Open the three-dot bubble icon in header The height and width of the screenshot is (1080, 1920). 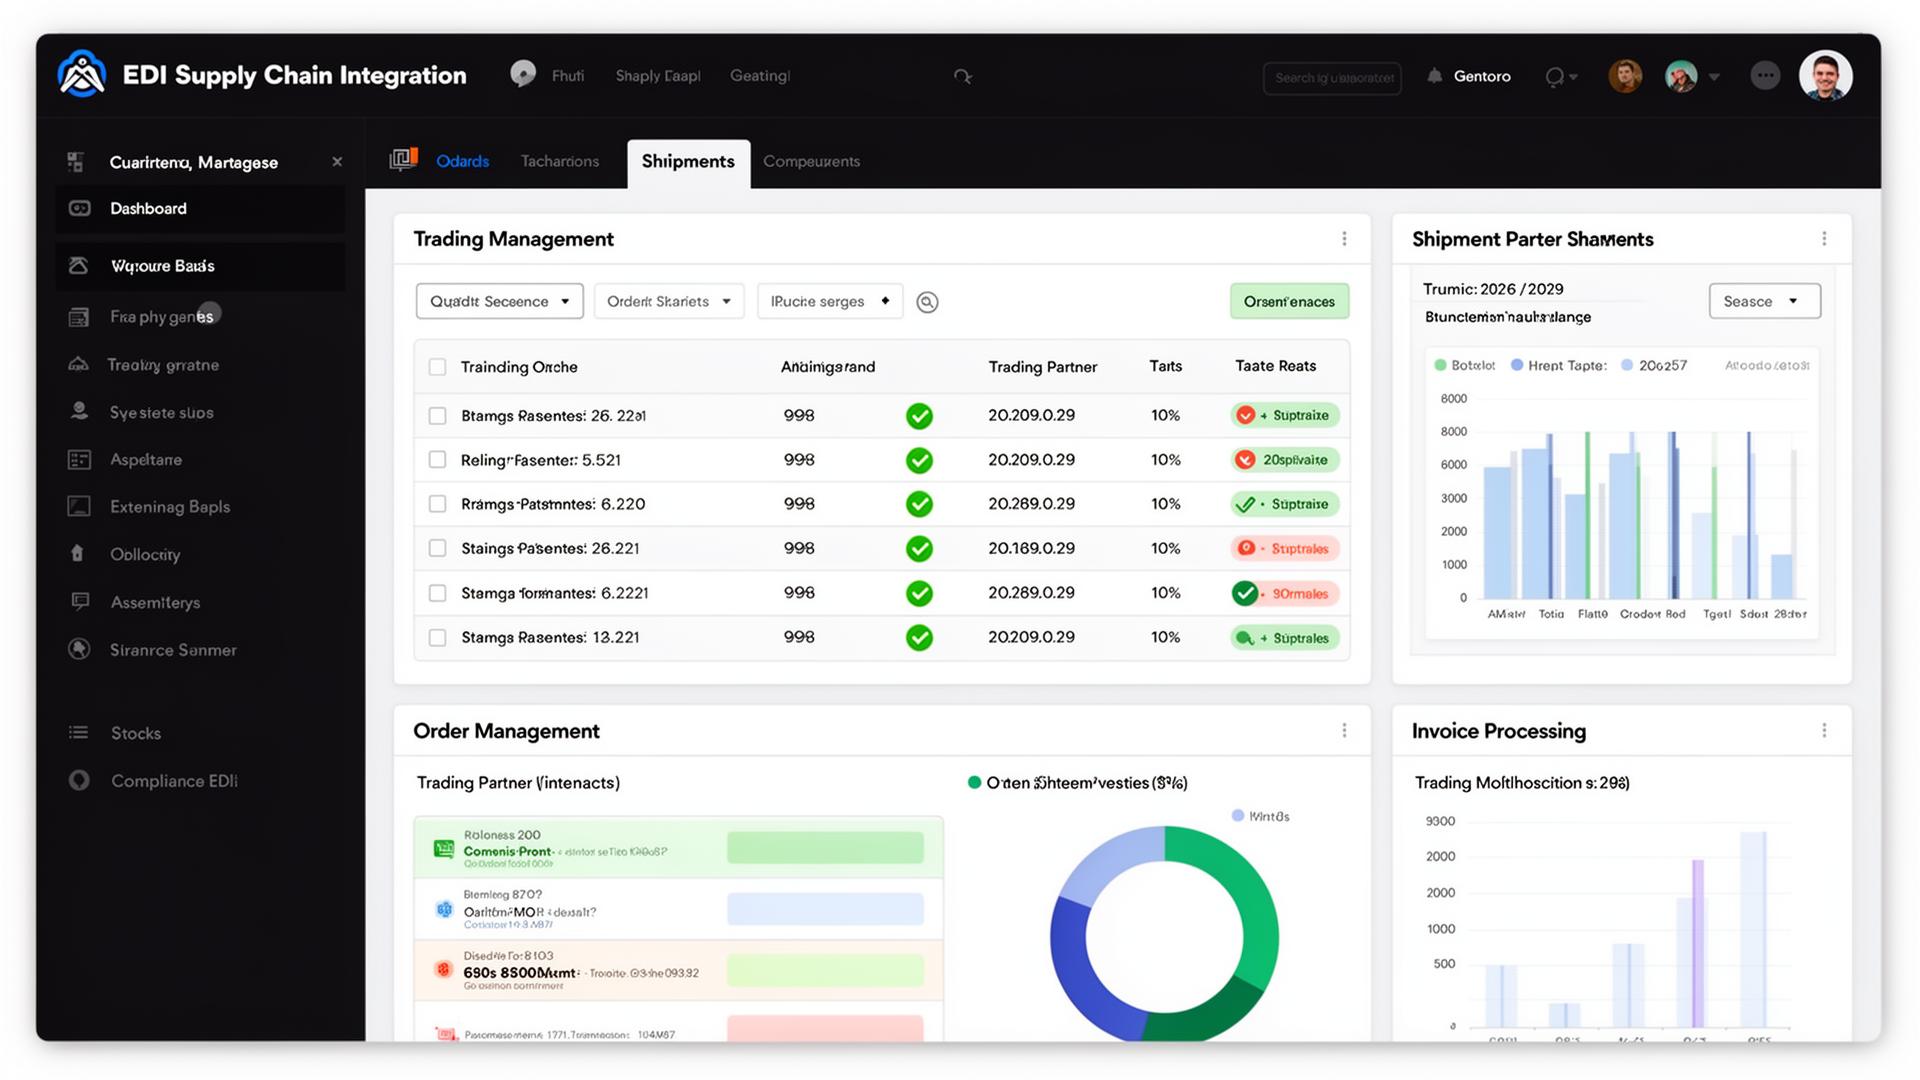point(1765,76)
